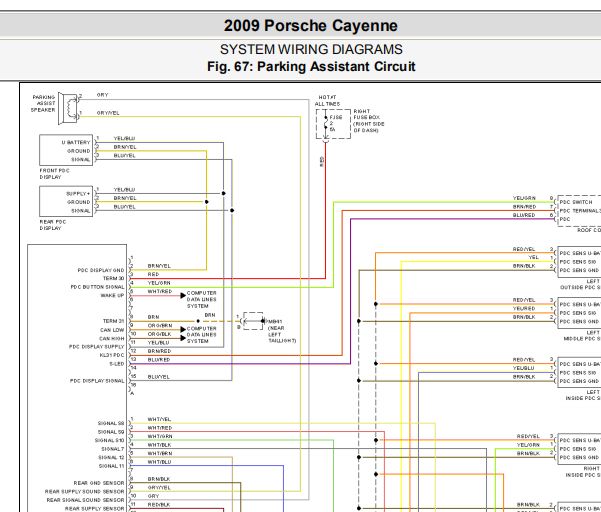601x512 pixels.
Task: Click 'YEL/GRN' wire label at PDC switch
Action: pyautogui.click(x=524, y=198)
